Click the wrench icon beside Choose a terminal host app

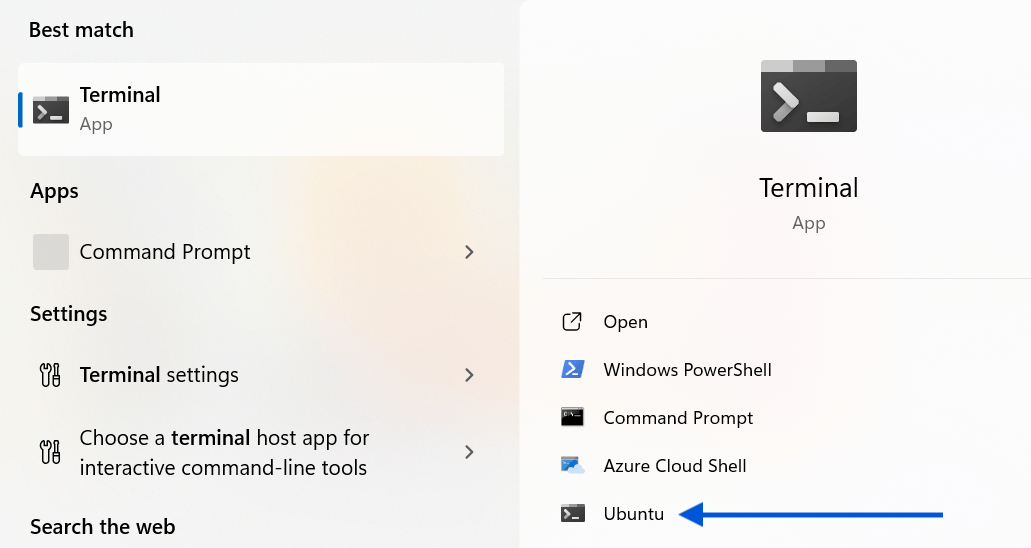coord(50,452)
